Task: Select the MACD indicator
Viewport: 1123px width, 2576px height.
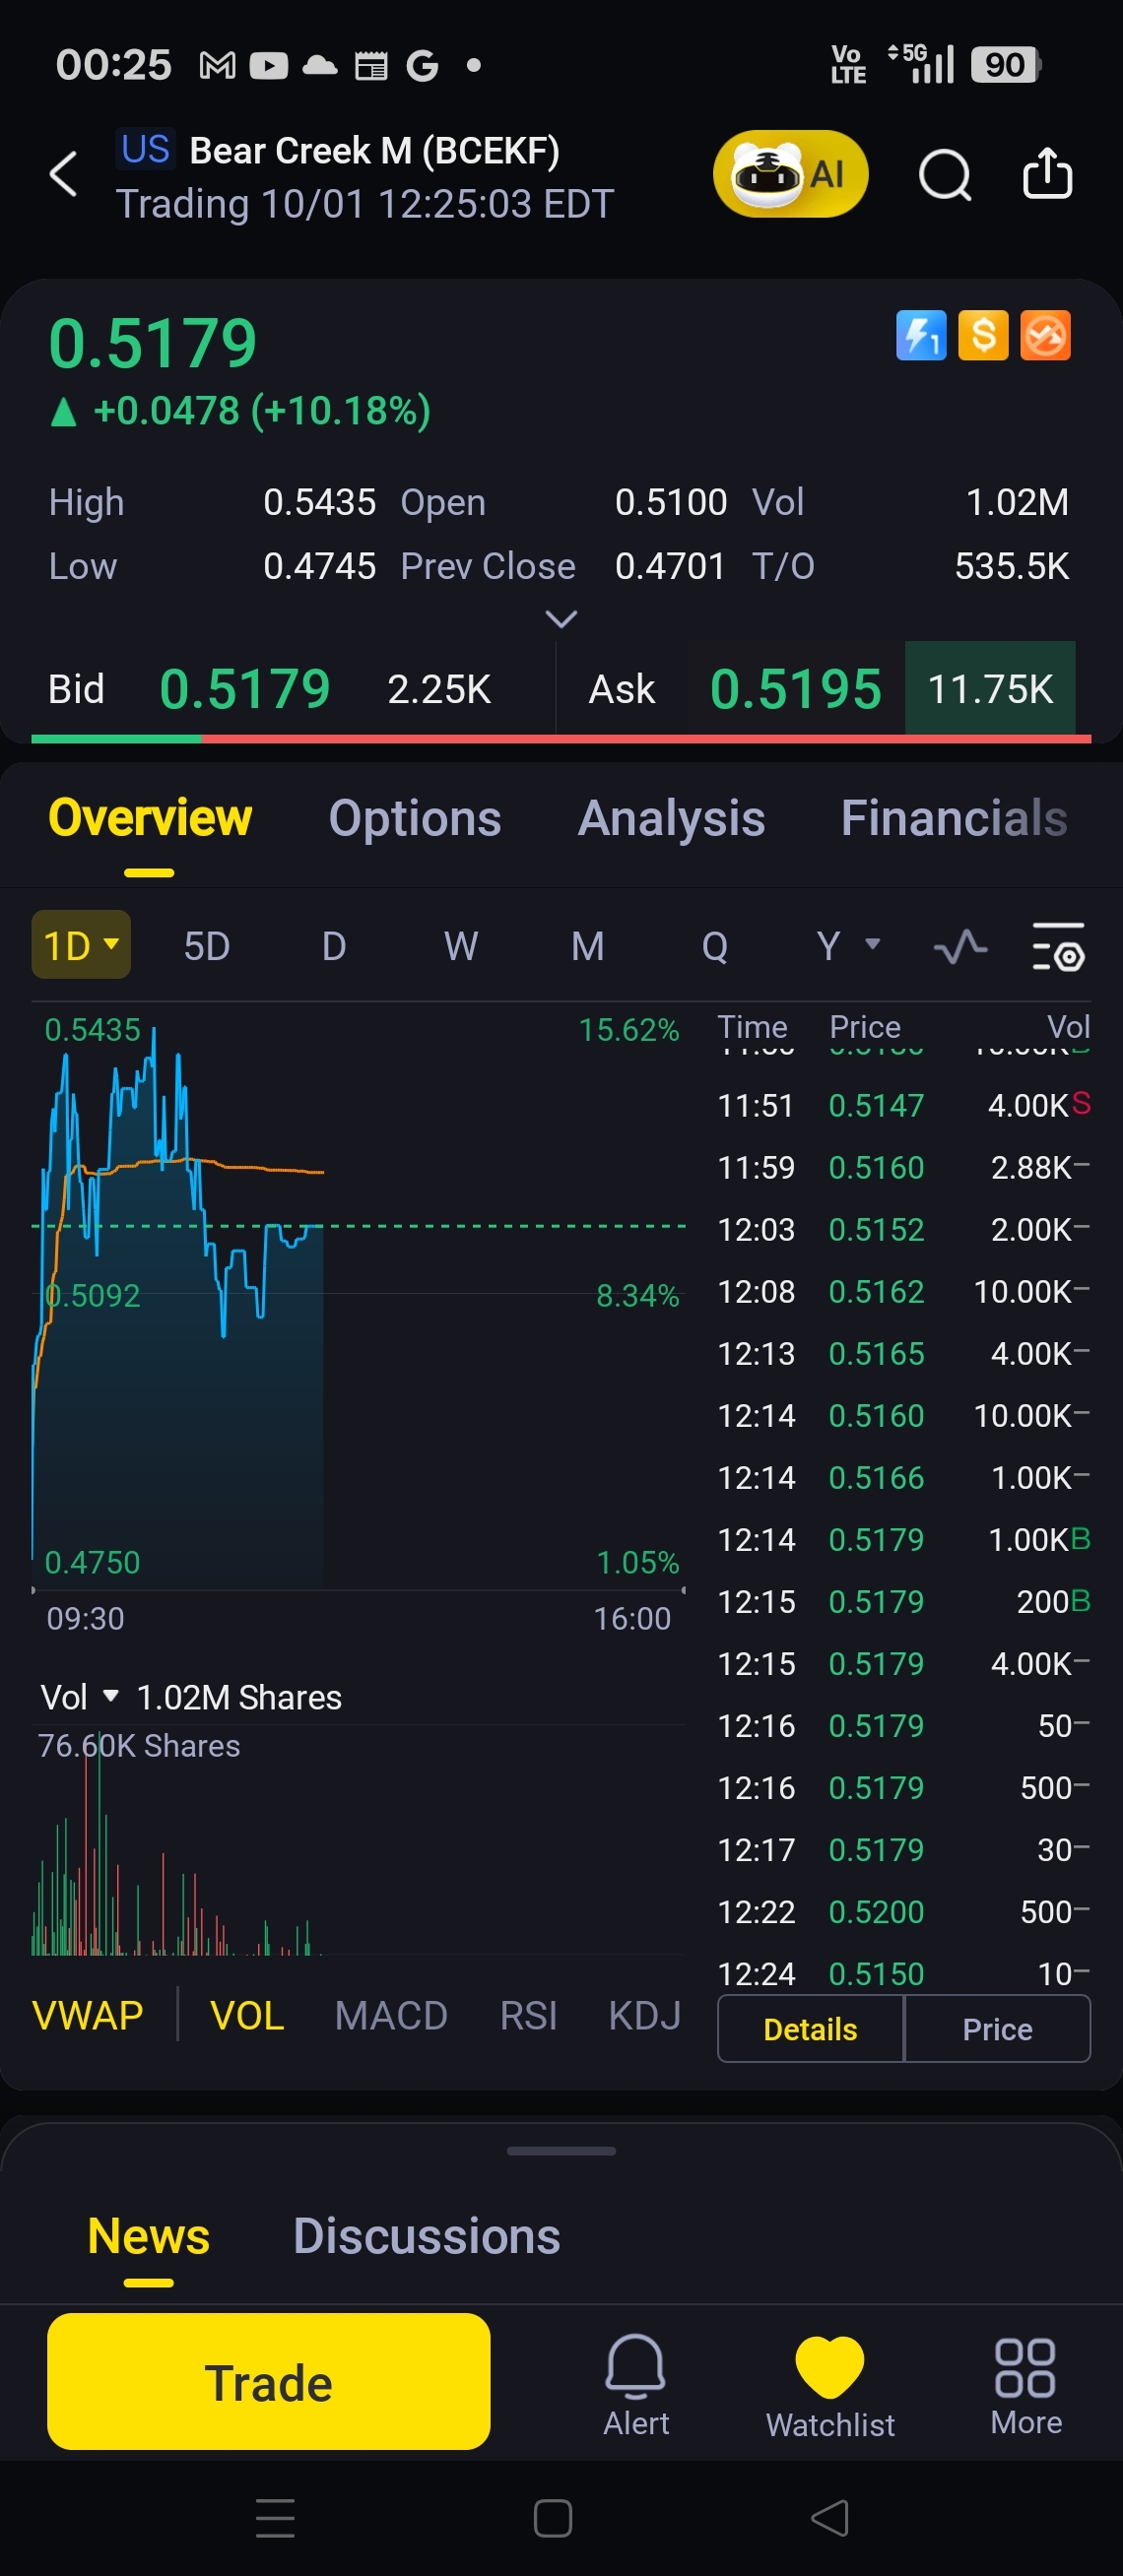Action: point(390,2015)
